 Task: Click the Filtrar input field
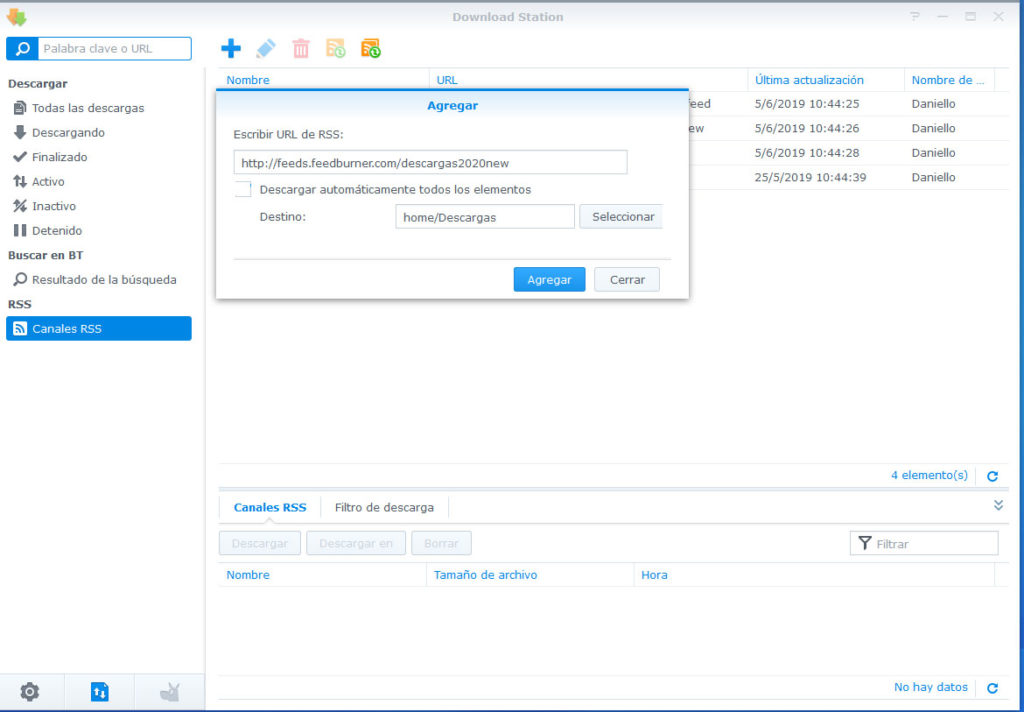coord(924,543)
